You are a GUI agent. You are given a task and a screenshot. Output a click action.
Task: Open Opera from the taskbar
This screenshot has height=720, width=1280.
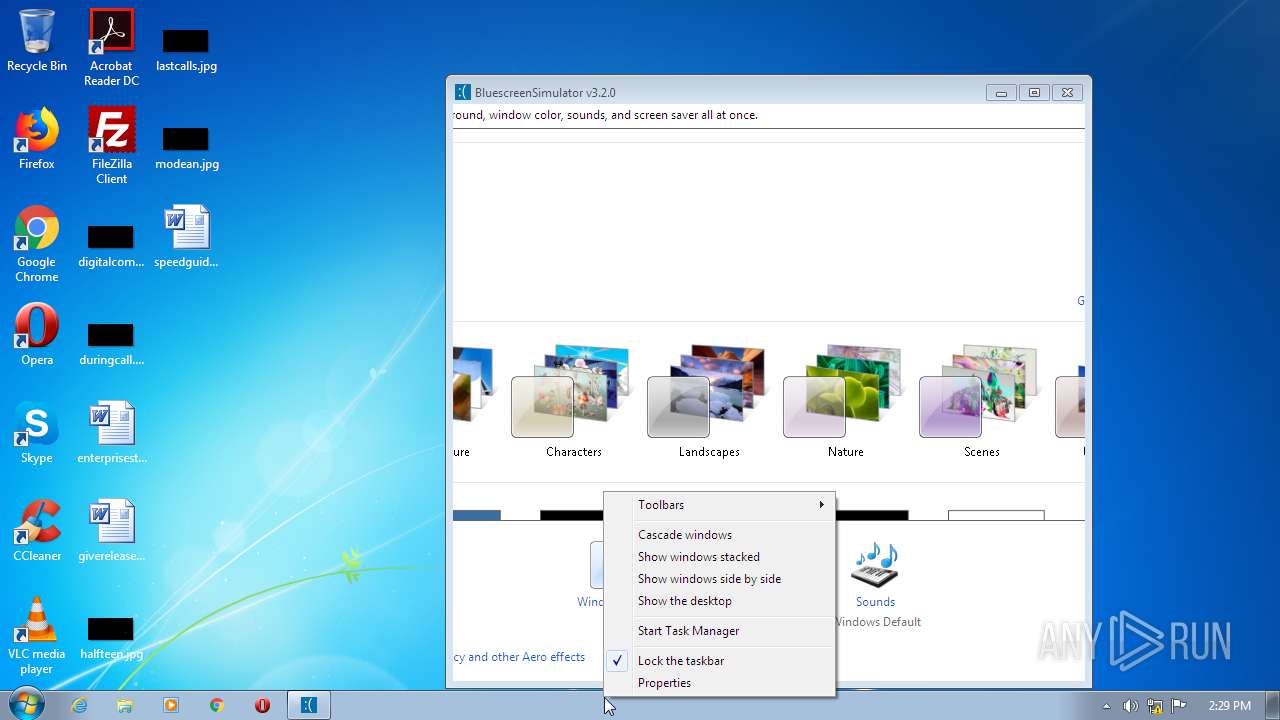[263, 705]
